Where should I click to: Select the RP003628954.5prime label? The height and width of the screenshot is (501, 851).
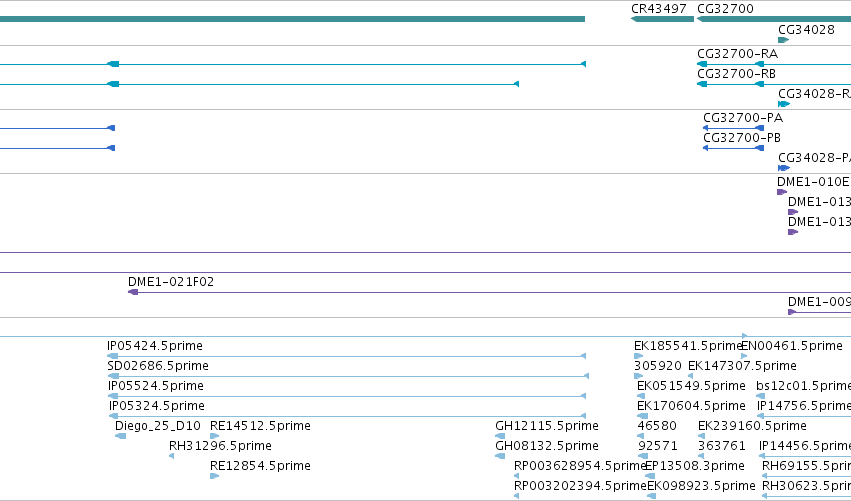click(x=580, y=466)
